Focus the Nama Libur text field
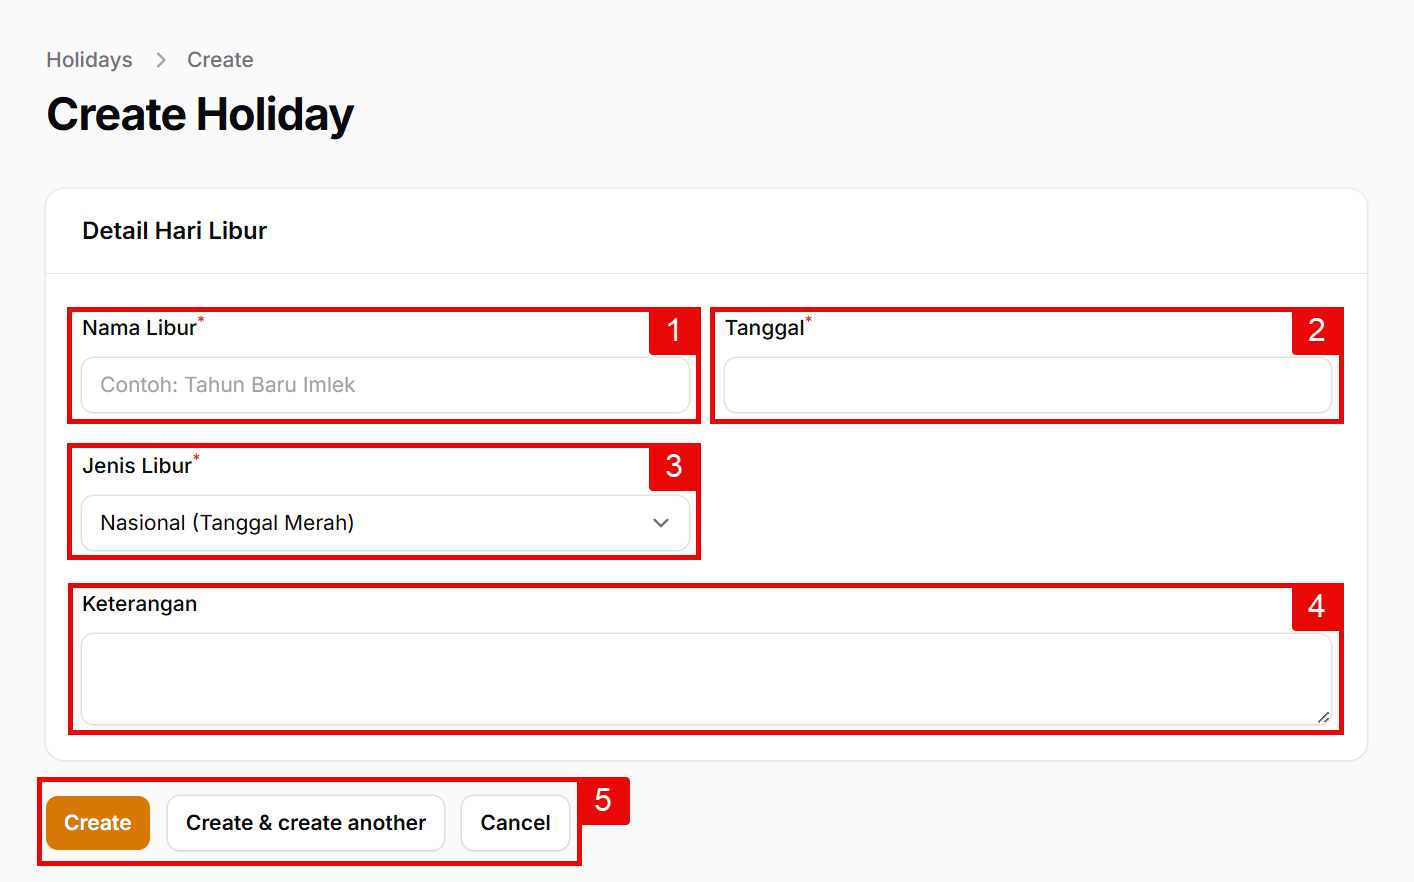This screenshot has height=882, width=1414. pyautogui.click(x=385, y=385)
